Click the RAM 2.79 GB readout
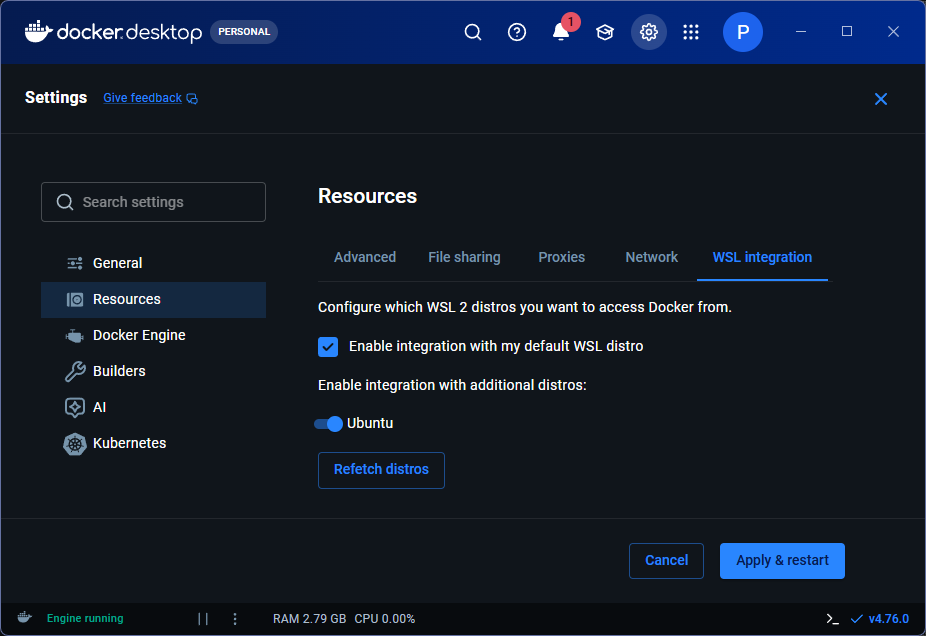This screenshot has width=926, height=636. point(309,619)
